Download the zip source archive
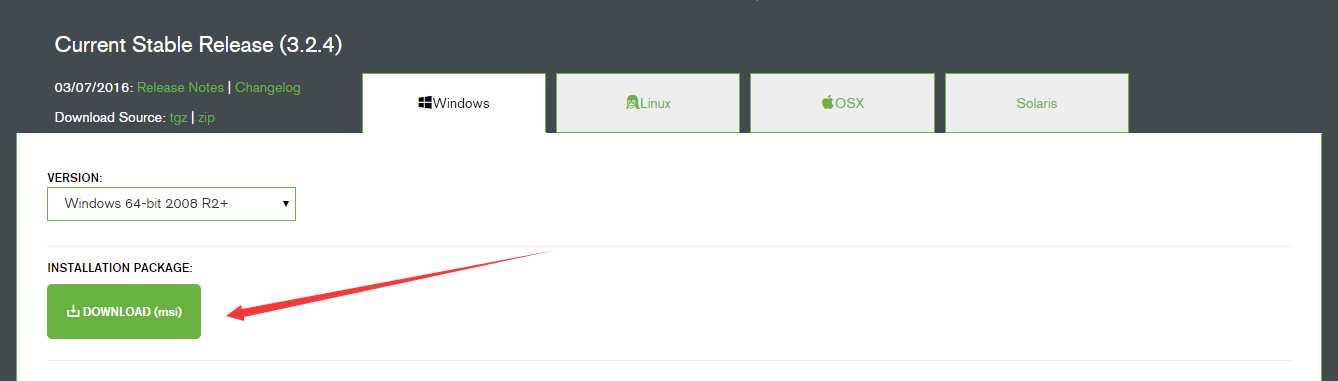The width and height of the screenshot is (1338, 381). click(205, 117)
